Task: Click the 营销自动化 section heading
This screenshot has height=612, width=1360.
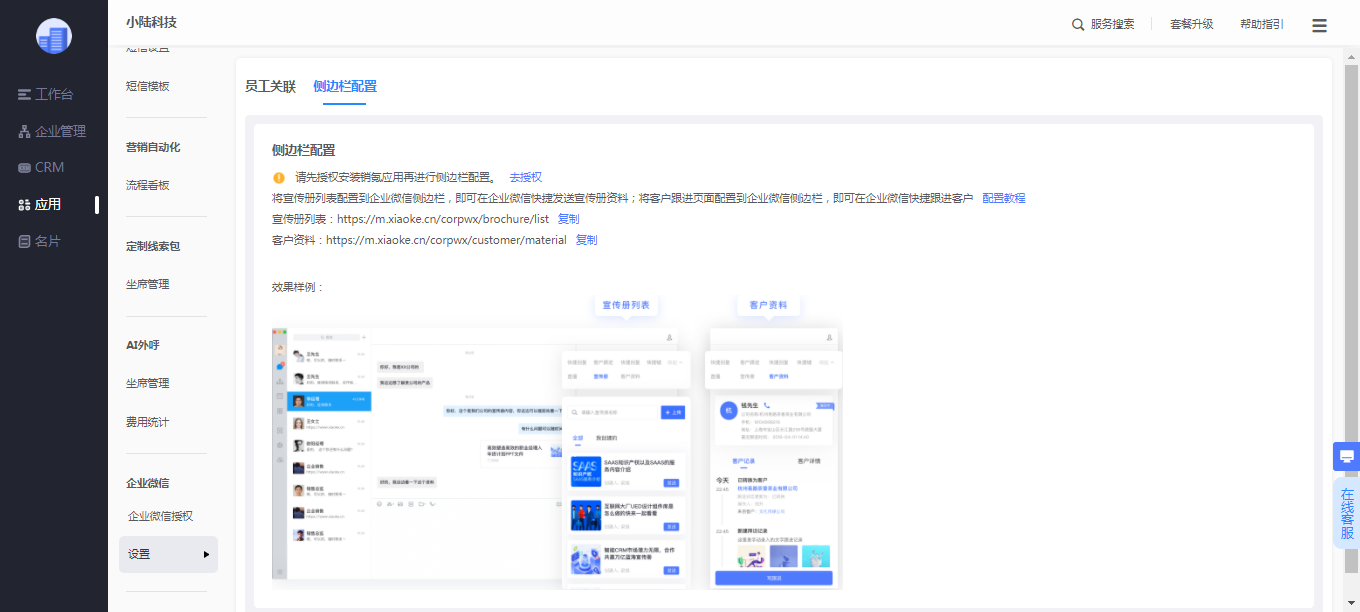Action: (153, 147)
